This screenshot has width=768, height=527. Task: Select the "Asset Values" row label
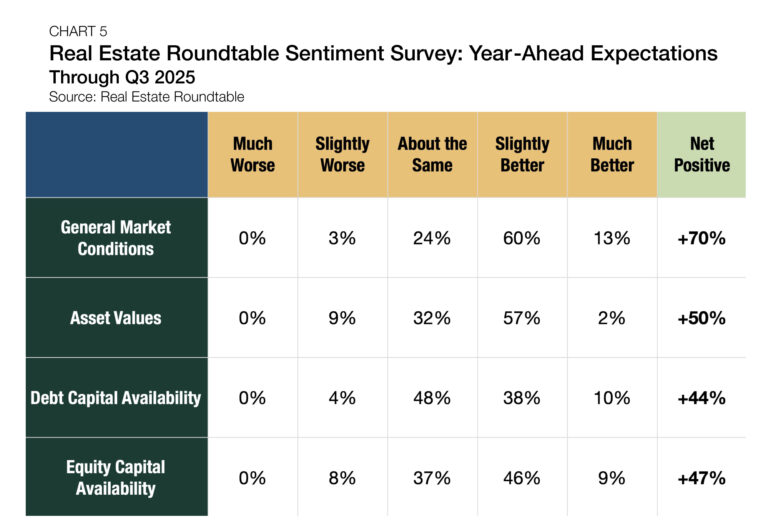[116, 318]
